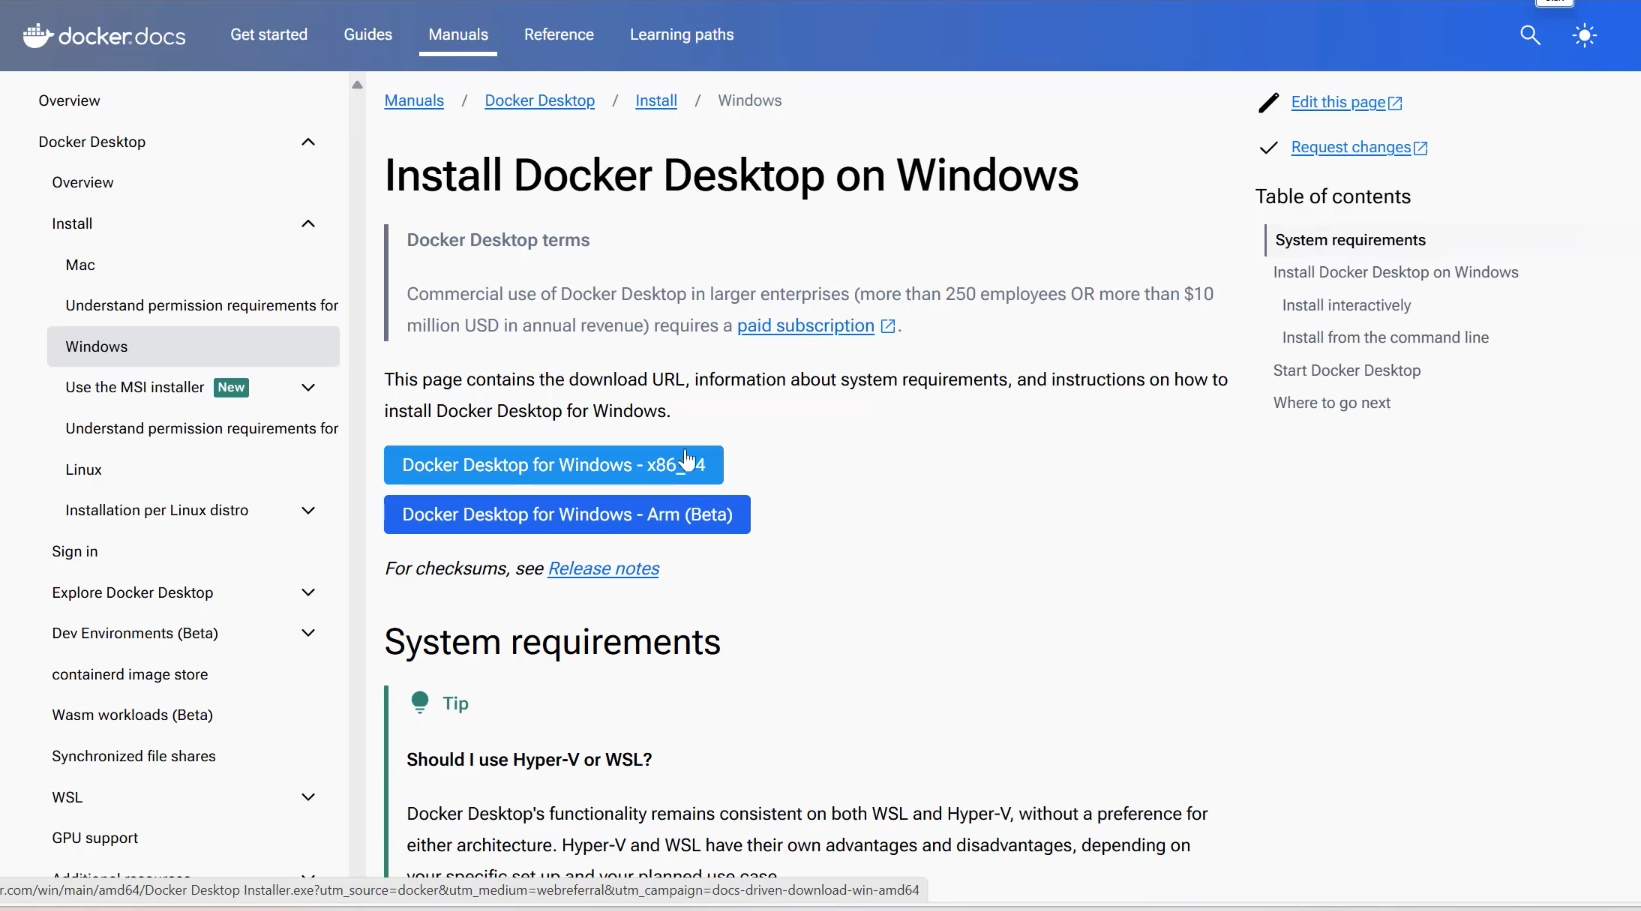Click the checkmark icon beside Request changes
This screenshot has height=911, width=1641.
(1269, 148)
